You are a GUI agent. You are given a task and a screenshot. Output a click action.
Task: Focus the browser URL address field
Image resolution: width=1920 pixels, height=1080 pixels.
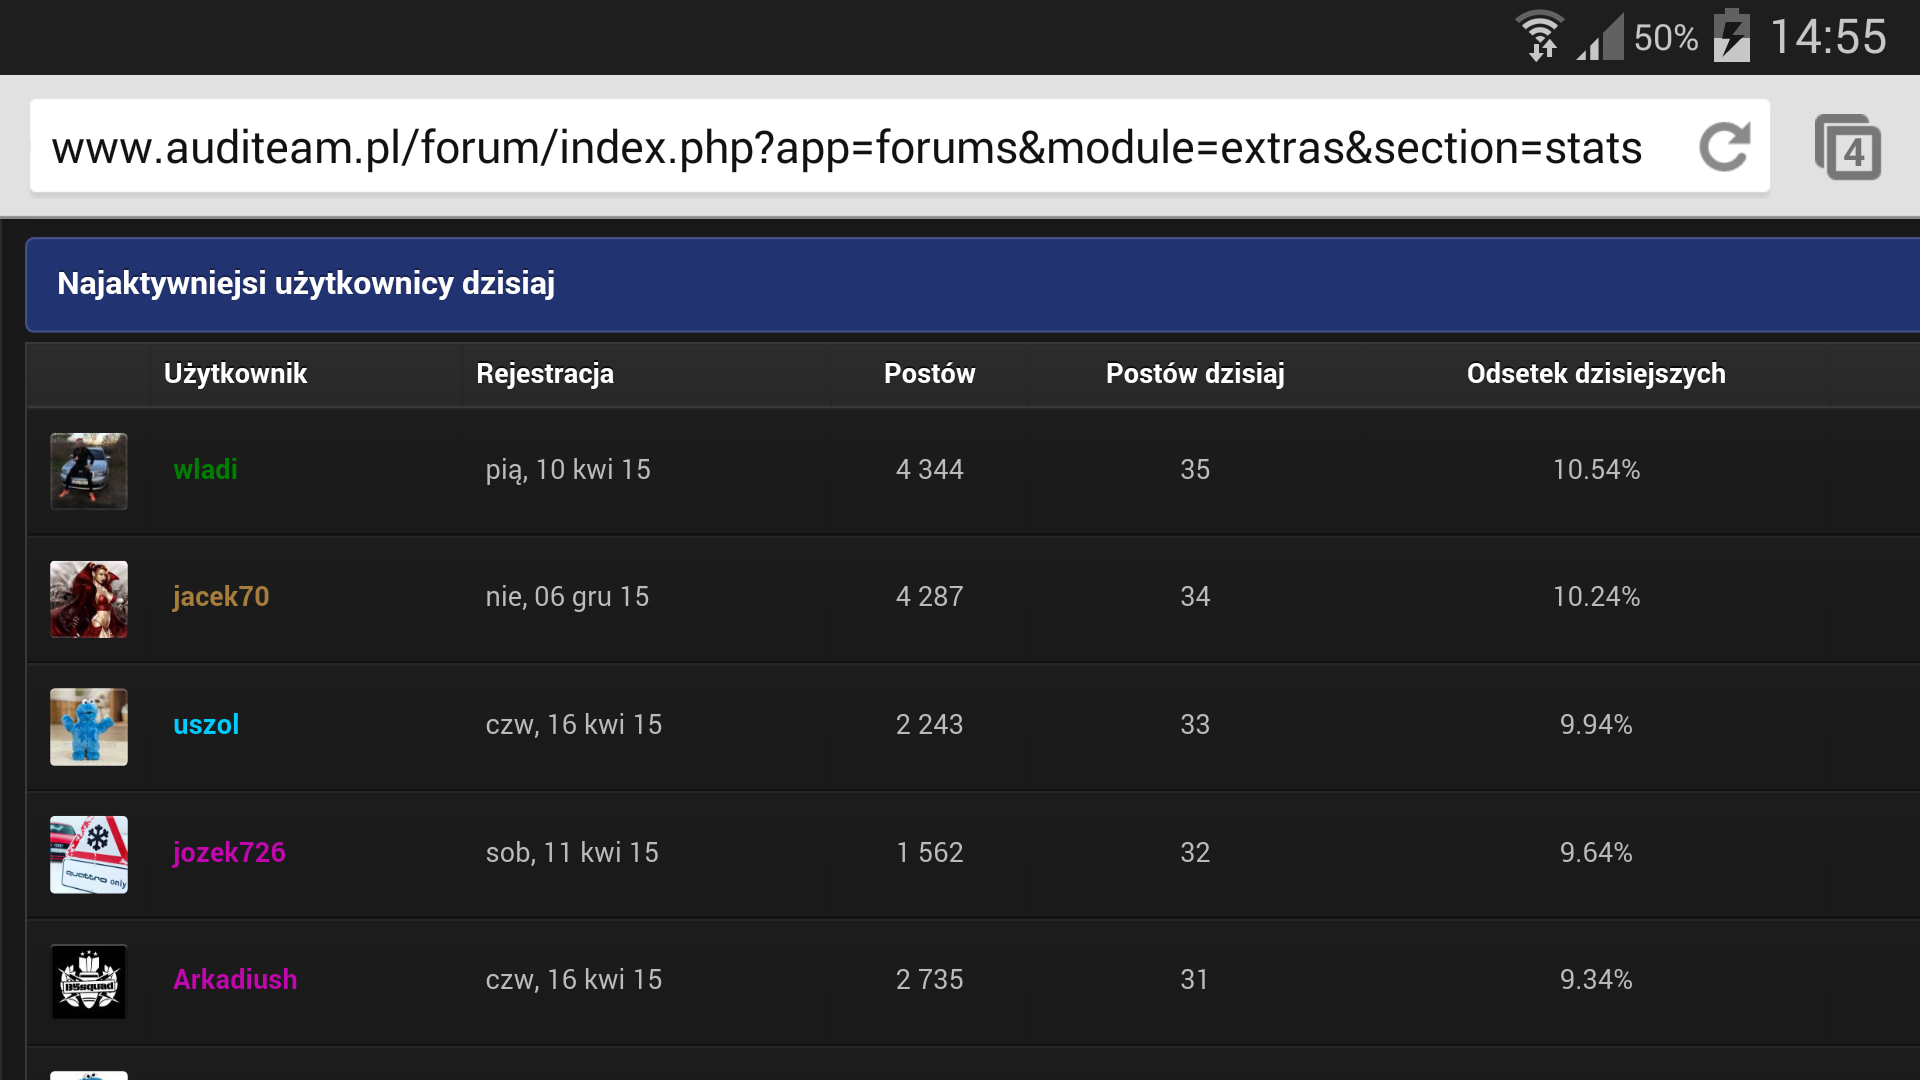846,147
